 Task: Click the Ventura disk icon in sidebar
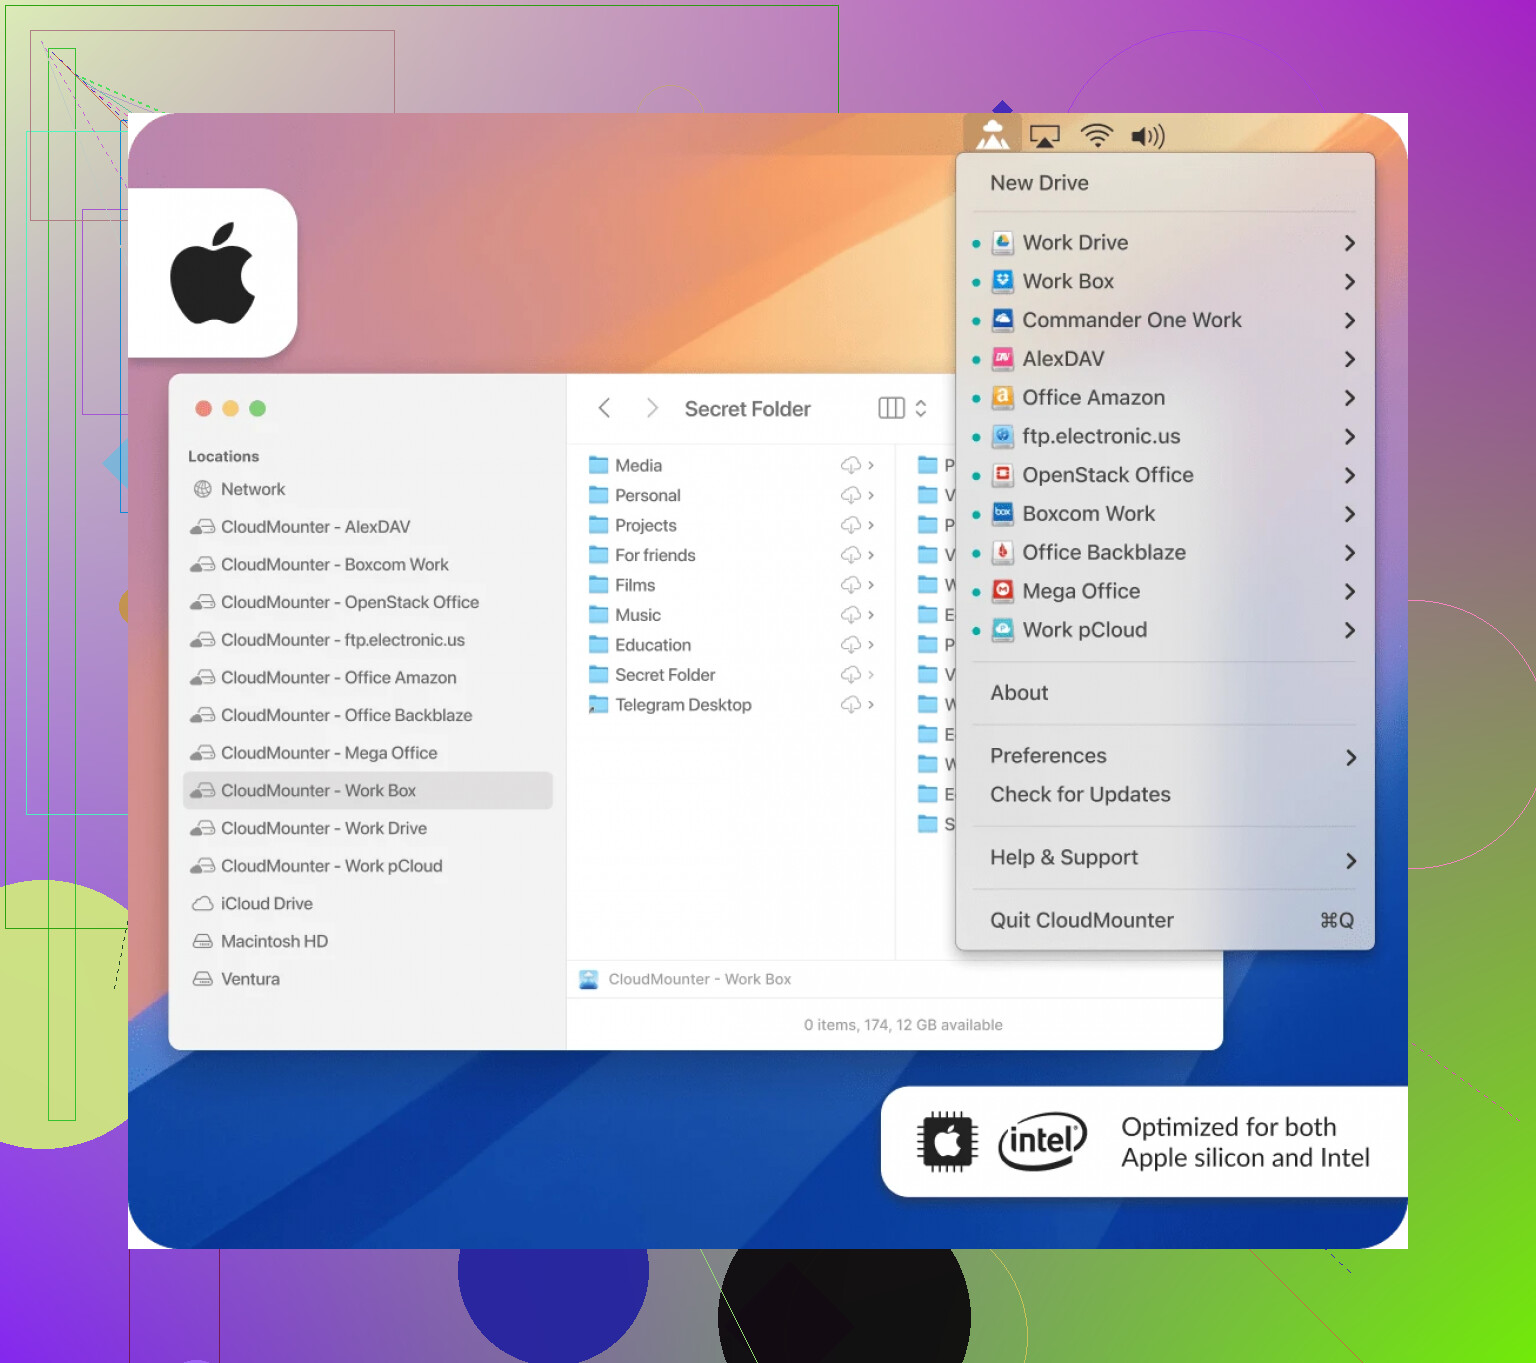coord(203,979)
